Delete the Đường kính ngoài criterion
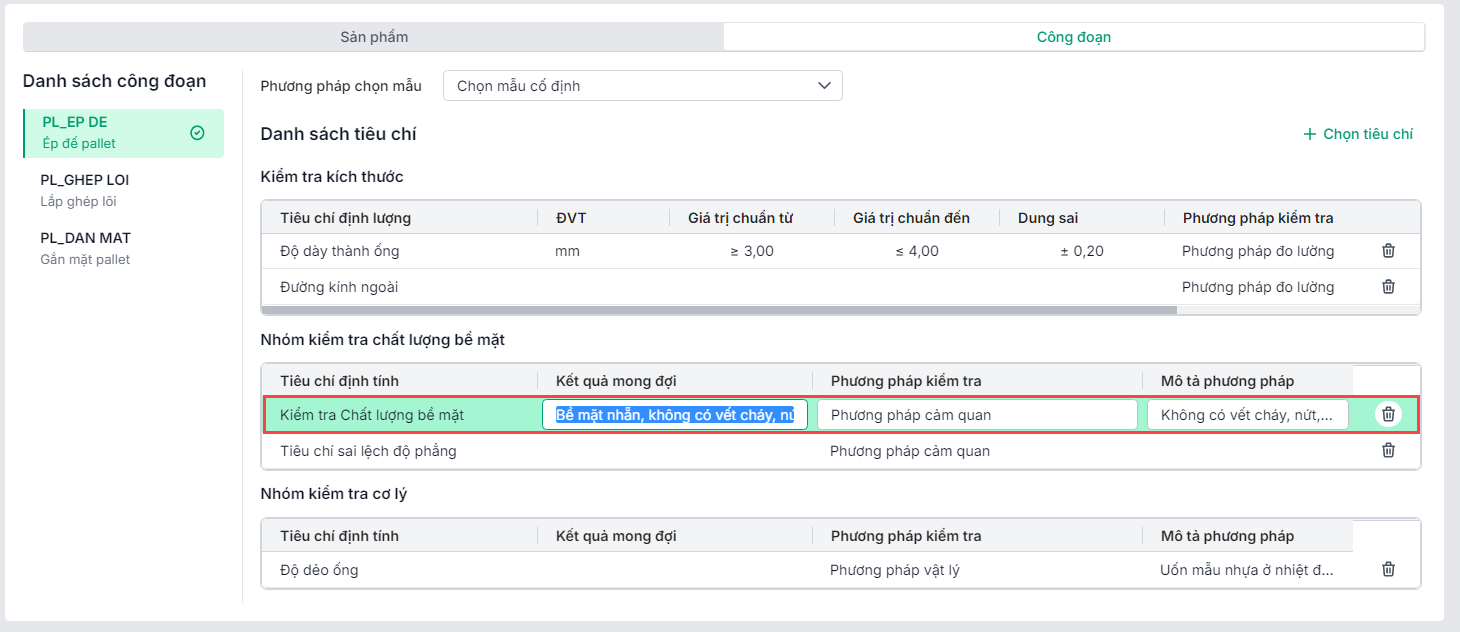 [1388, 287]
